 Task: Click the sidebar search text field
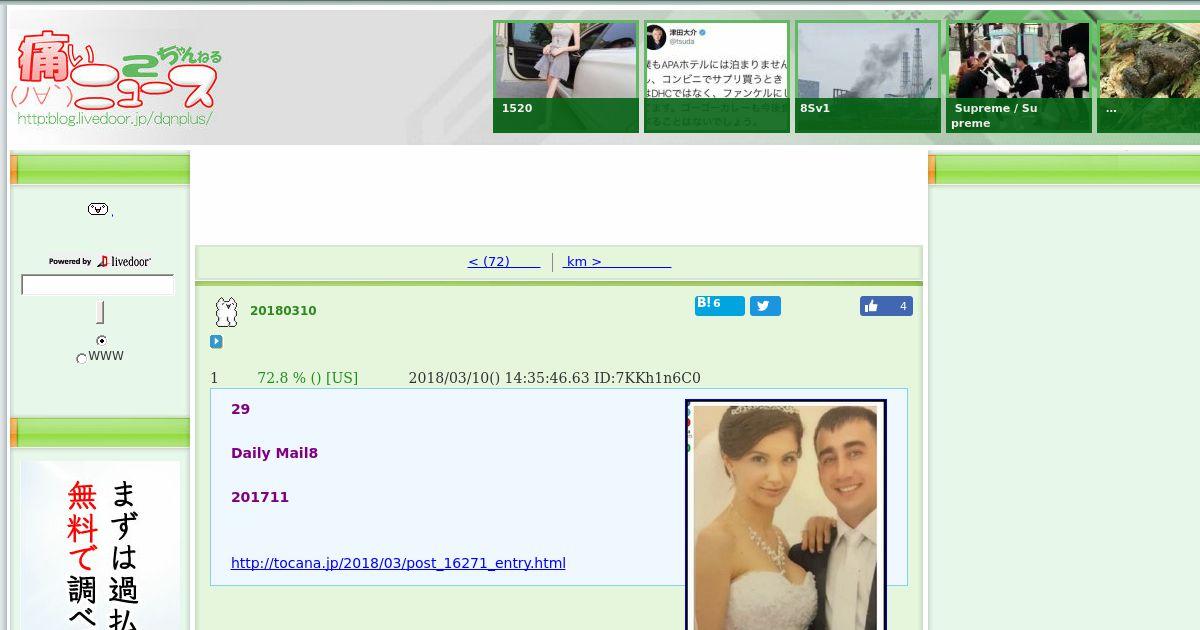pyautogui.click(x=98, y=285)
